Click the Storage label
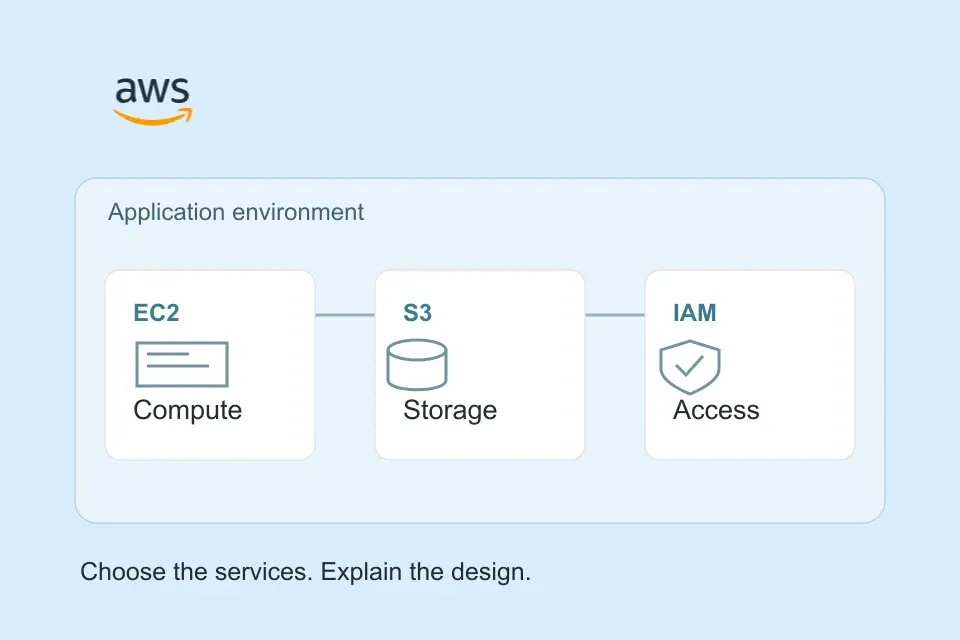The width and height of the screenshot is (960, 640). pos(450,410)
